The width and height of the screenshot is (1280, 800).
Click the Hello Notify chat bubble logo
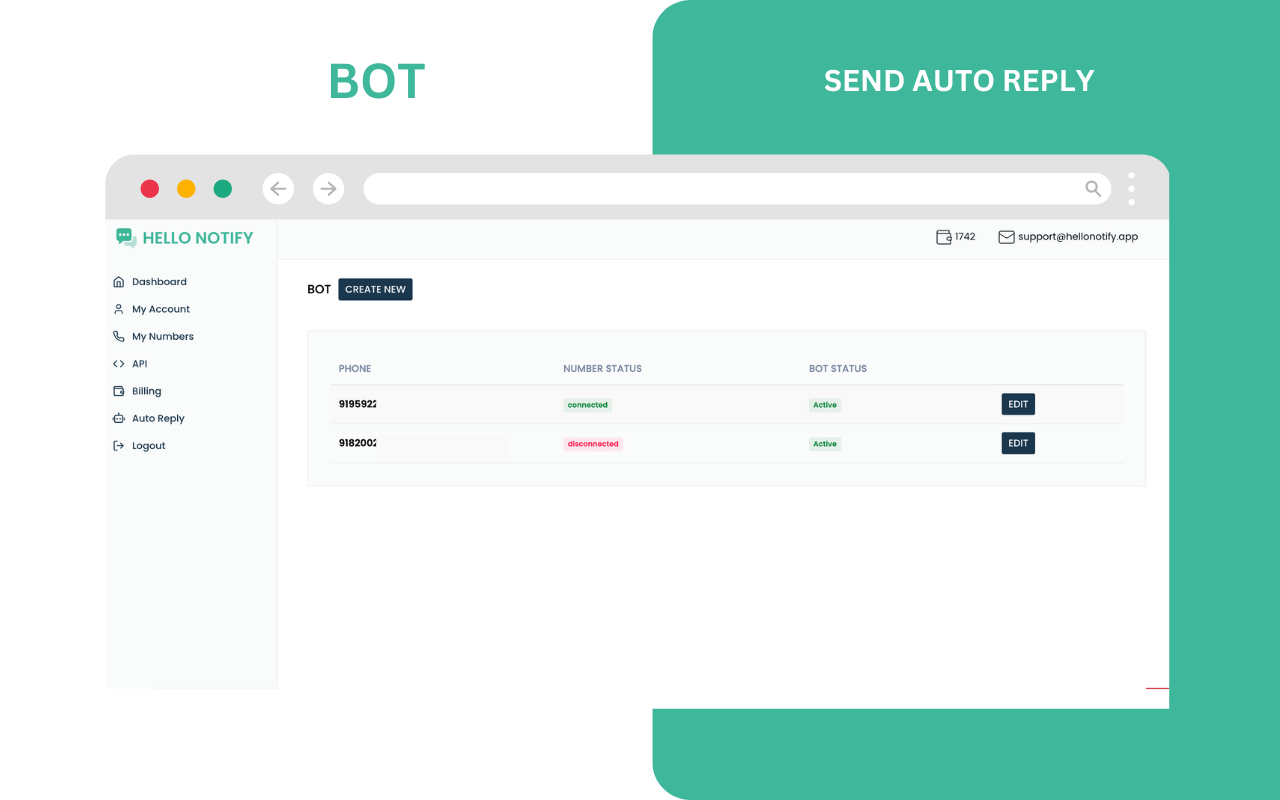(x=125, y=237)
